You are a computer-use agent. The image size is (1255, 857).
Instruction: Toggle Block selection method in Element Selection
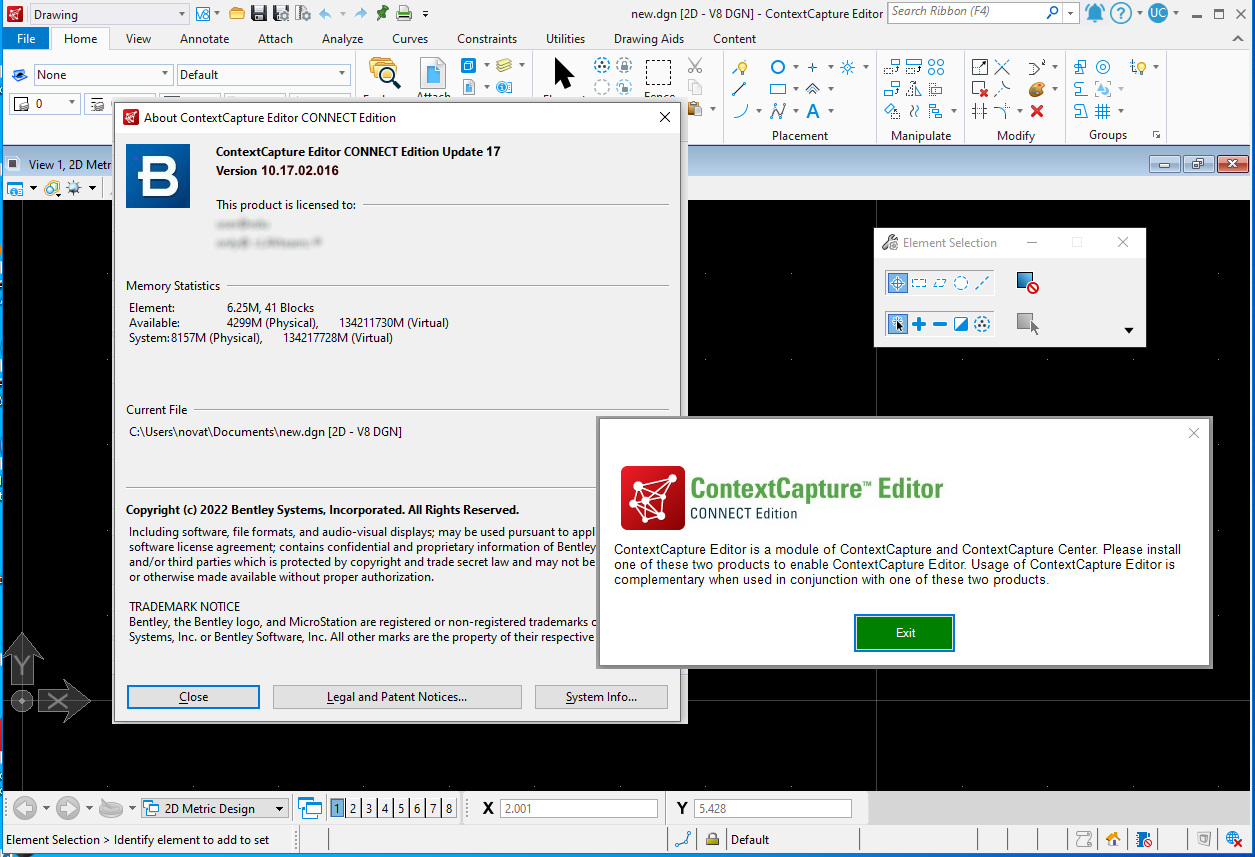919,283
